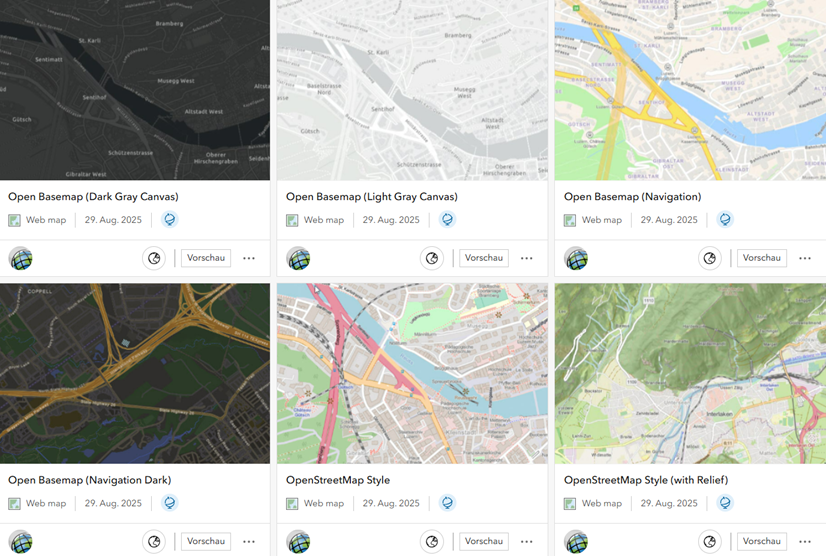Viewport: 826px width, 556px height.
Task: Open the Open Basemap (Light Gray Canvas) title link
Action: [x=371, y=197]
